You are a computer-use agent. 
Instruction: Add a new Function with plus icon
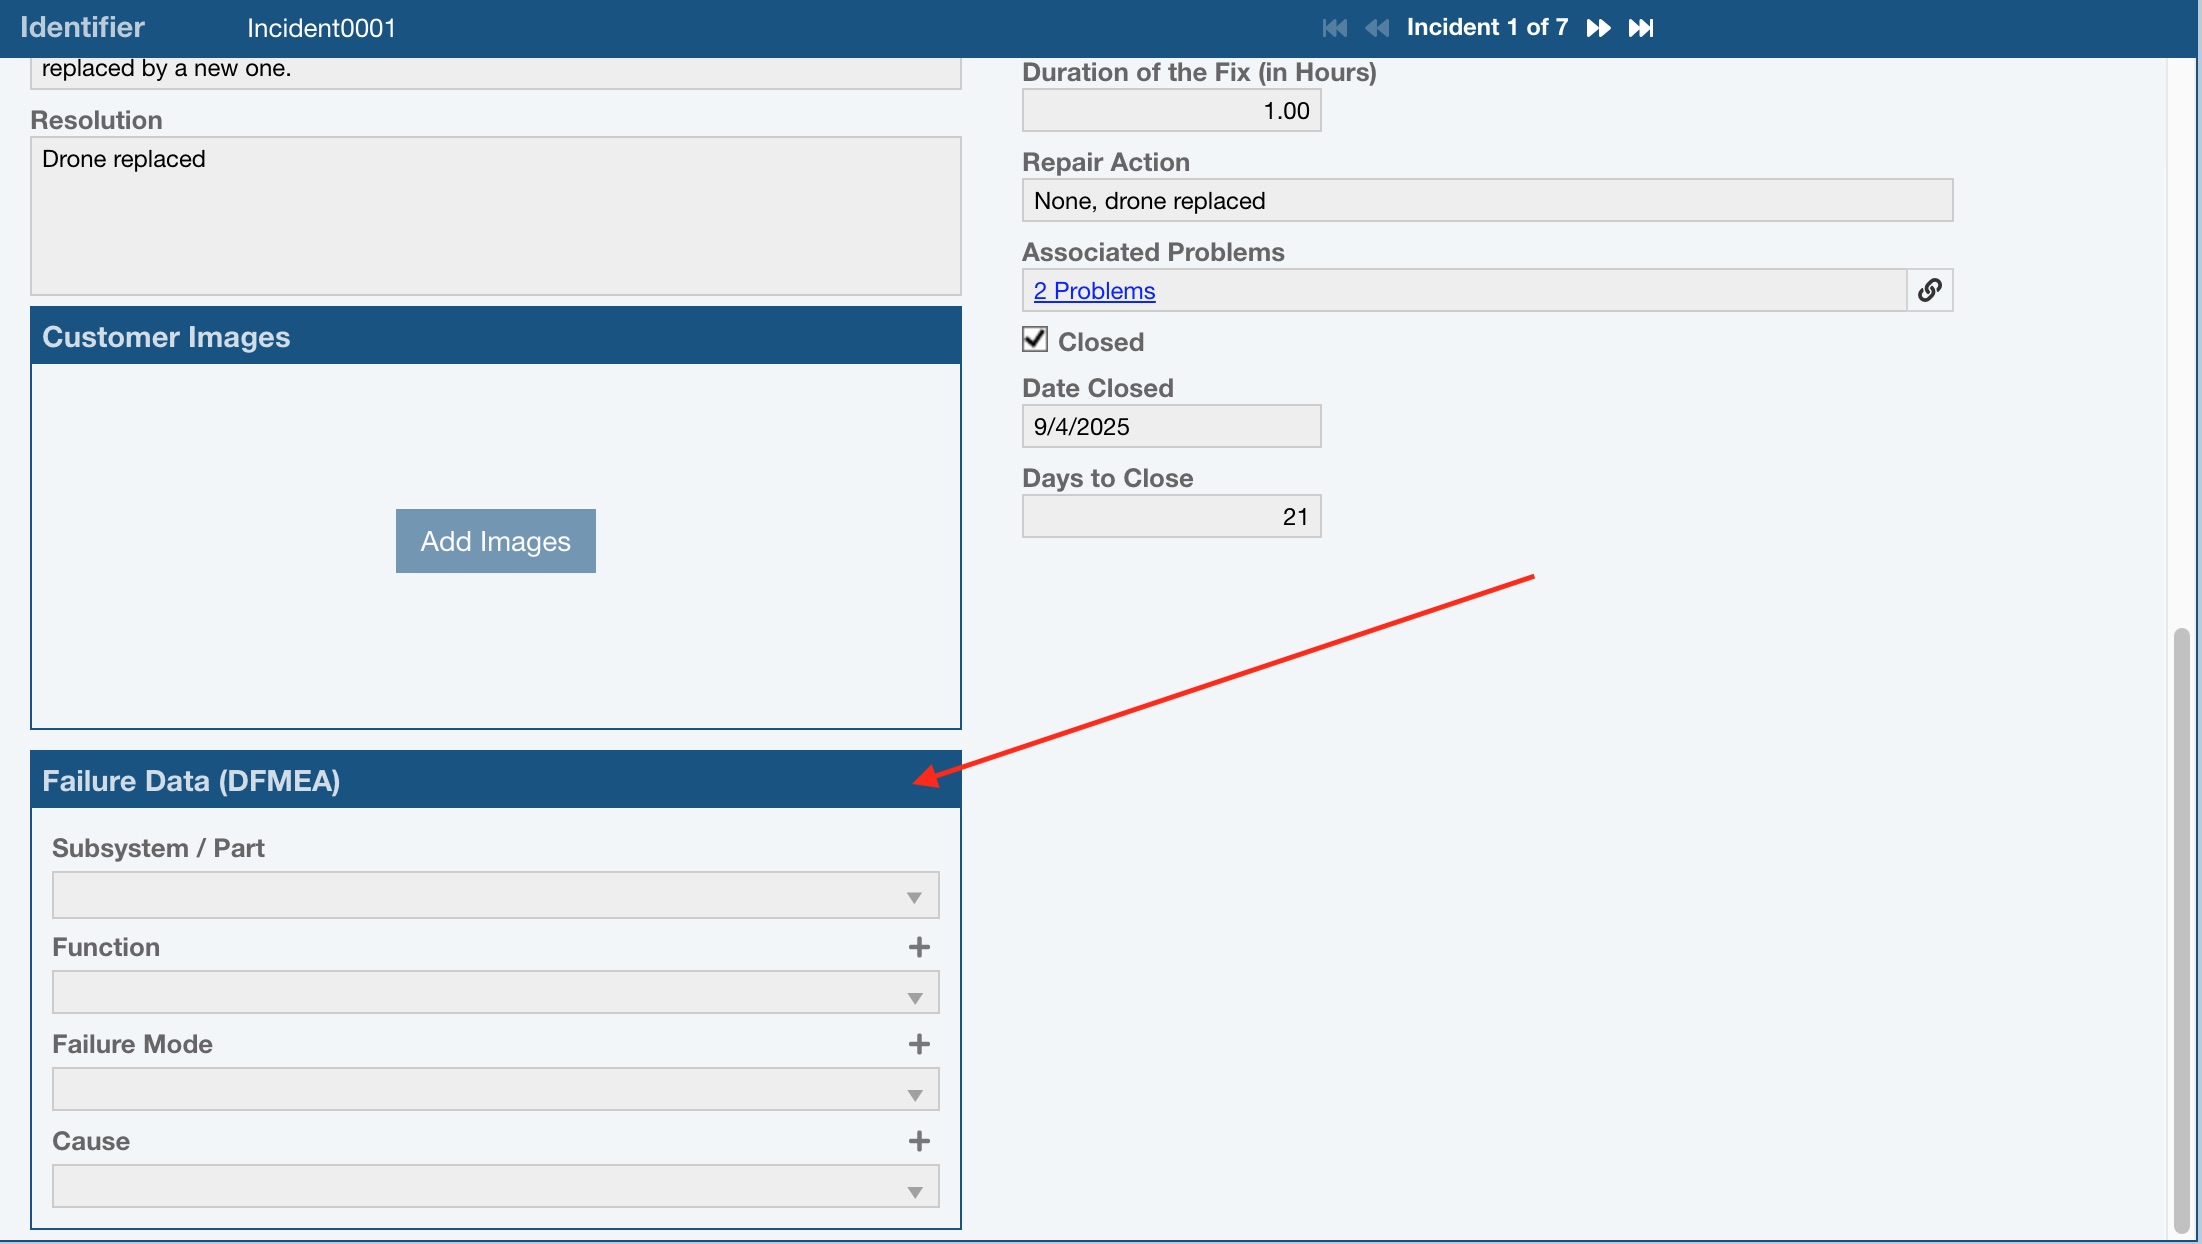(919, 947)
